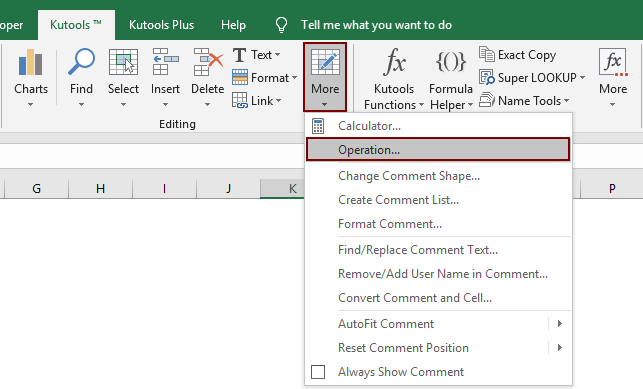Expand the Delete dropdown arrow
Image resolution: width=643 pixels, height=389 pixels.
click(x=207, y=105)
